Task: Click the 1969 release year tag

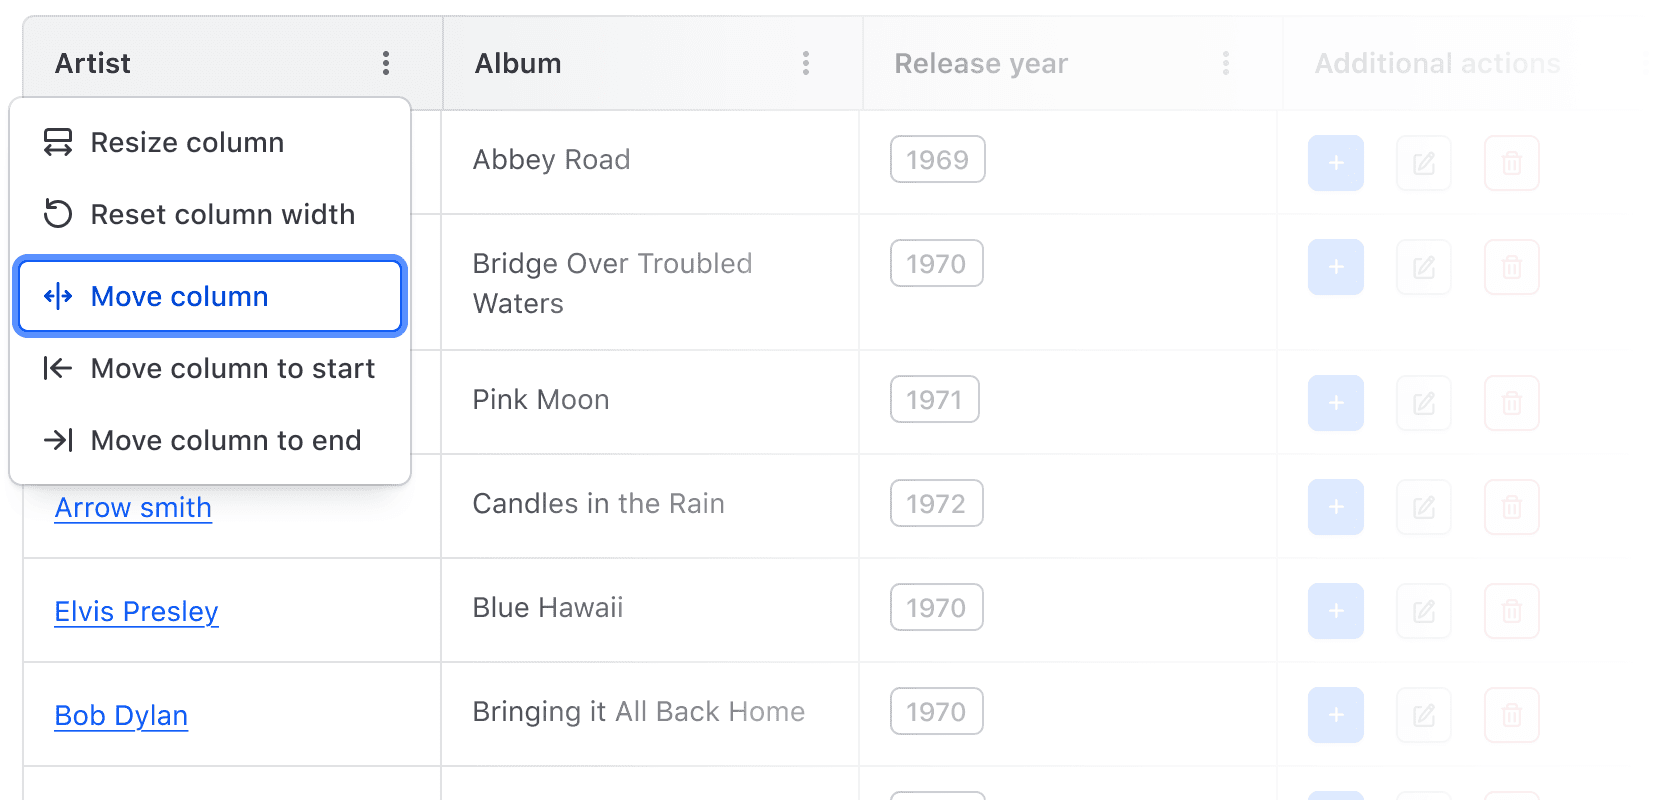Action: 937,160
